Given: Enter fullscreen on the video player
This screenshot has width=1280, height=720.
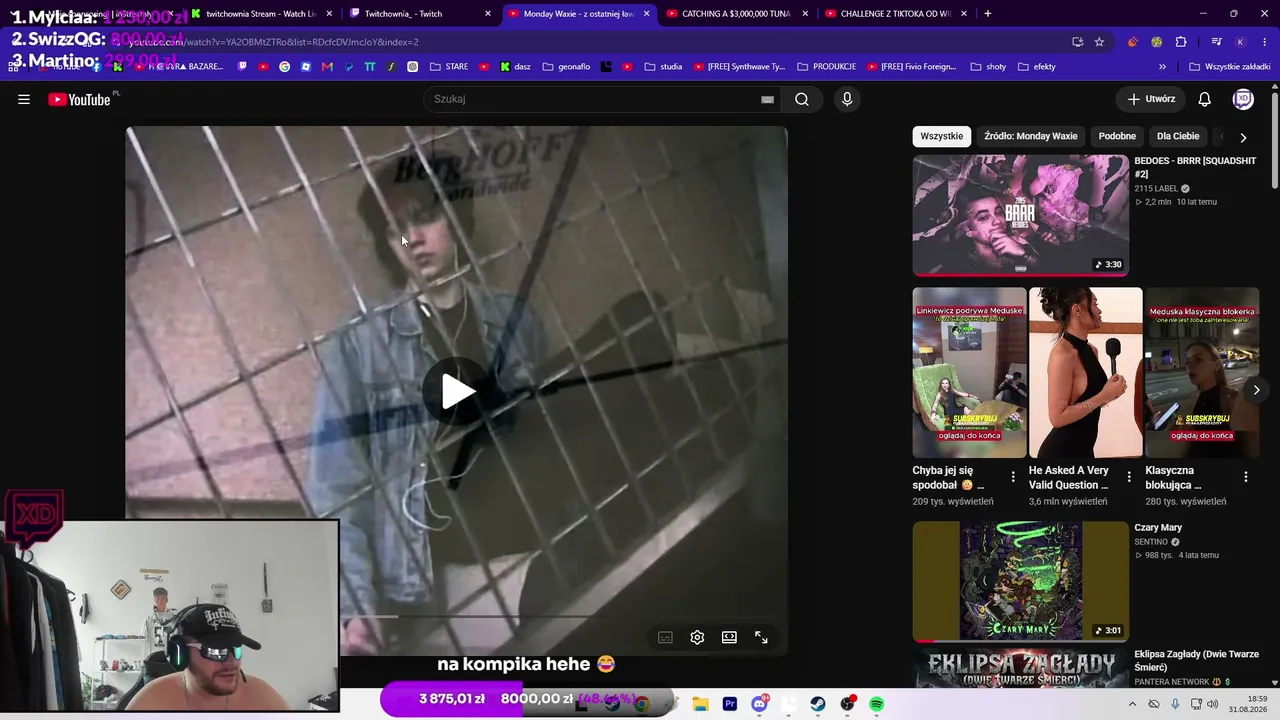Looking at the screenshot, I should [761, 637].
